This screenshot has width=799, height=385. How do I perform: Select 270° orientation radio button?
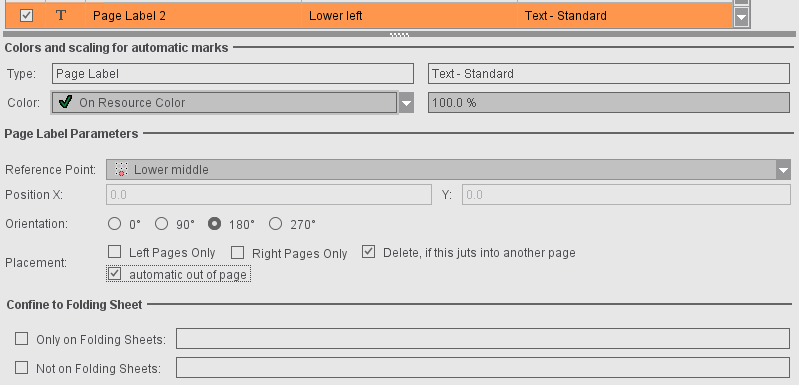tap(275, 224)
